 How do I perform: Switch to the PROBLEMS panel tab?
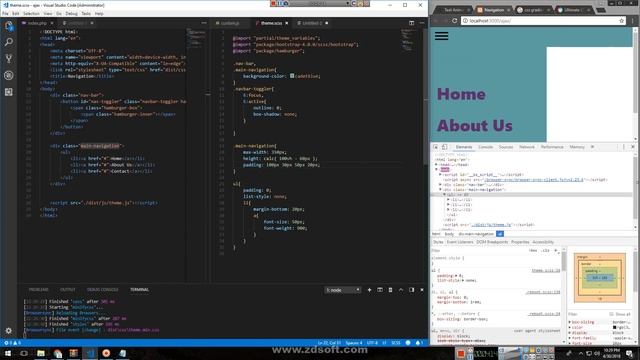(x=38, y=290)
